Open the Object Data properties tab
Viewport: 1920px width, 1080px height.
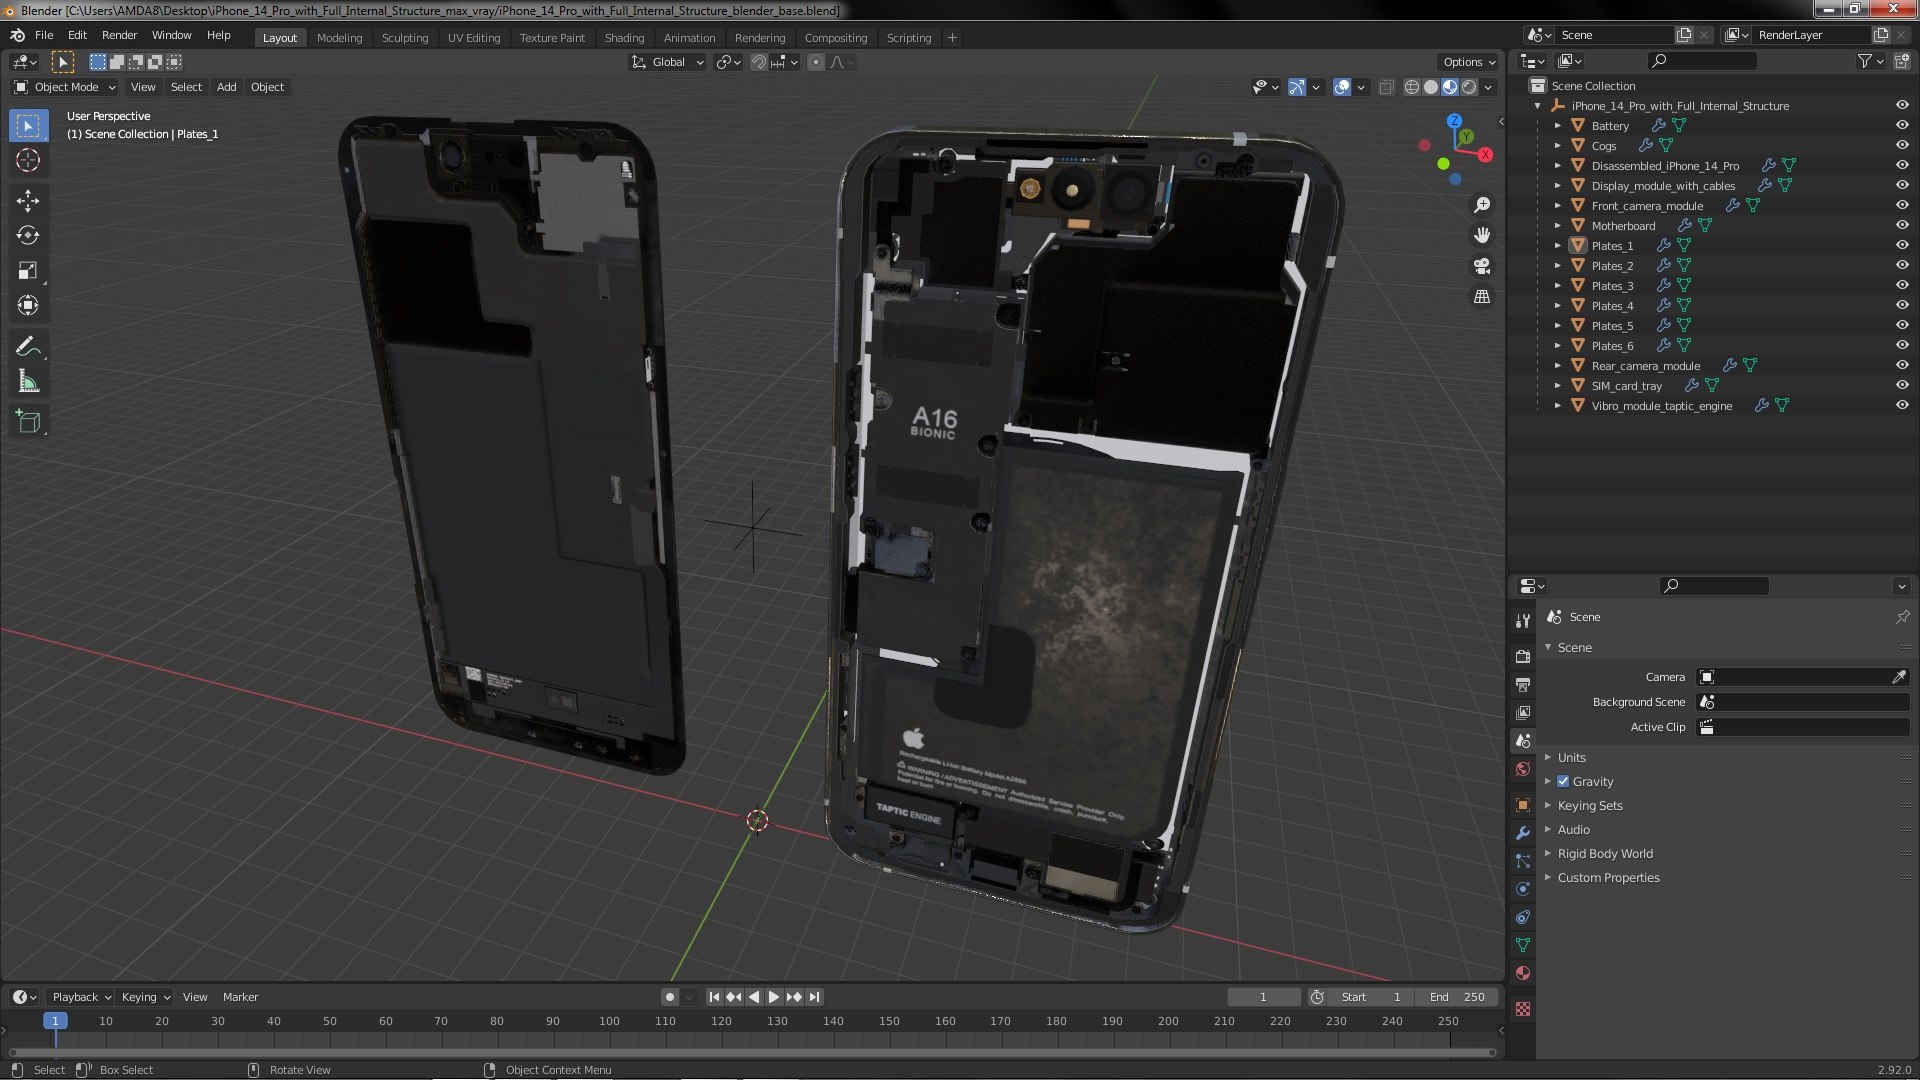click(x=1523, y=945)
